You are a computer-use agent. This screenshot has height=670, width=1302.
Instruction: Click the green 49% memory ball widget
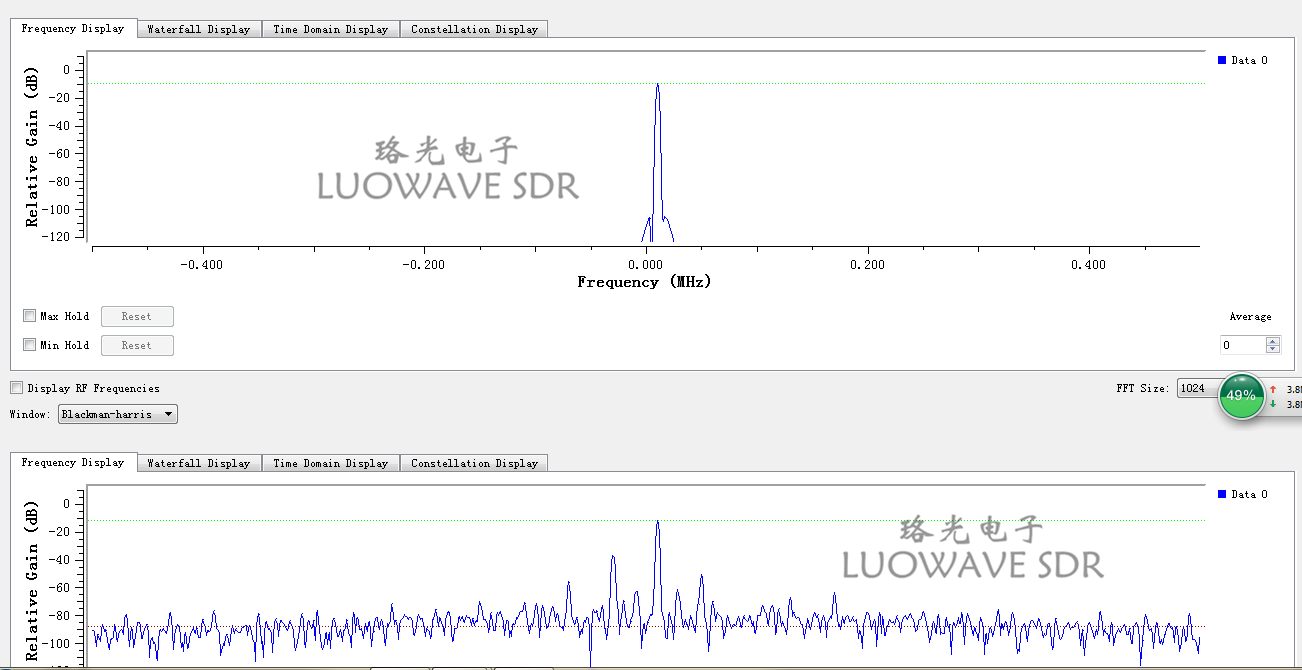tap(1241, 395)
